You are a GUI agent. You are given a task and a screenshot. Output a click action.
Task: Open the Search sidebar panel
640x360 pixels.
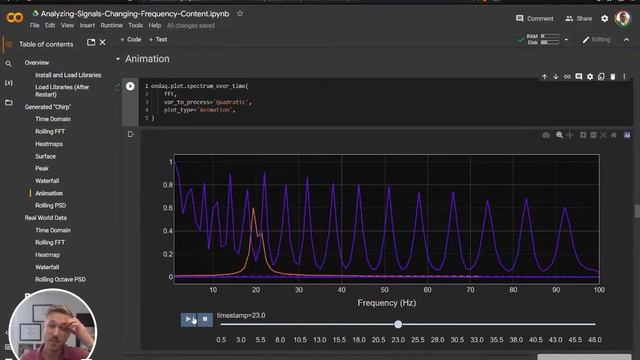8,64
